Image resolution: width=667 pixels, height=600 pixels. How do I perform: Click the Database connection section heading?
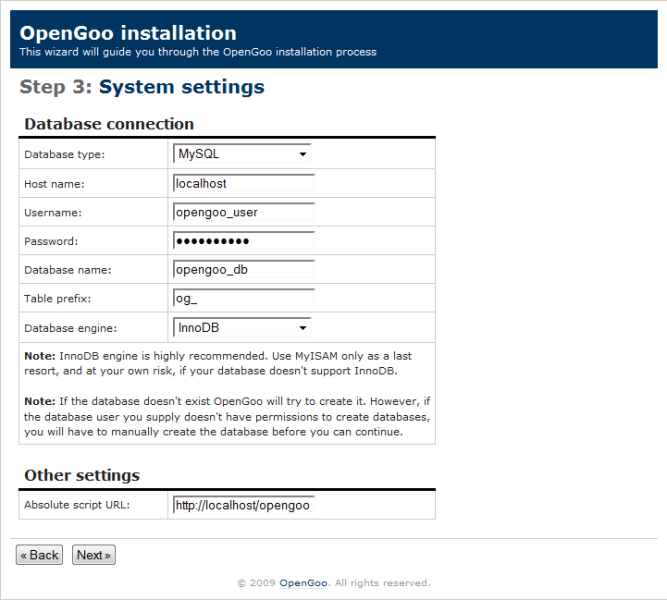click(x=109, y=124)
